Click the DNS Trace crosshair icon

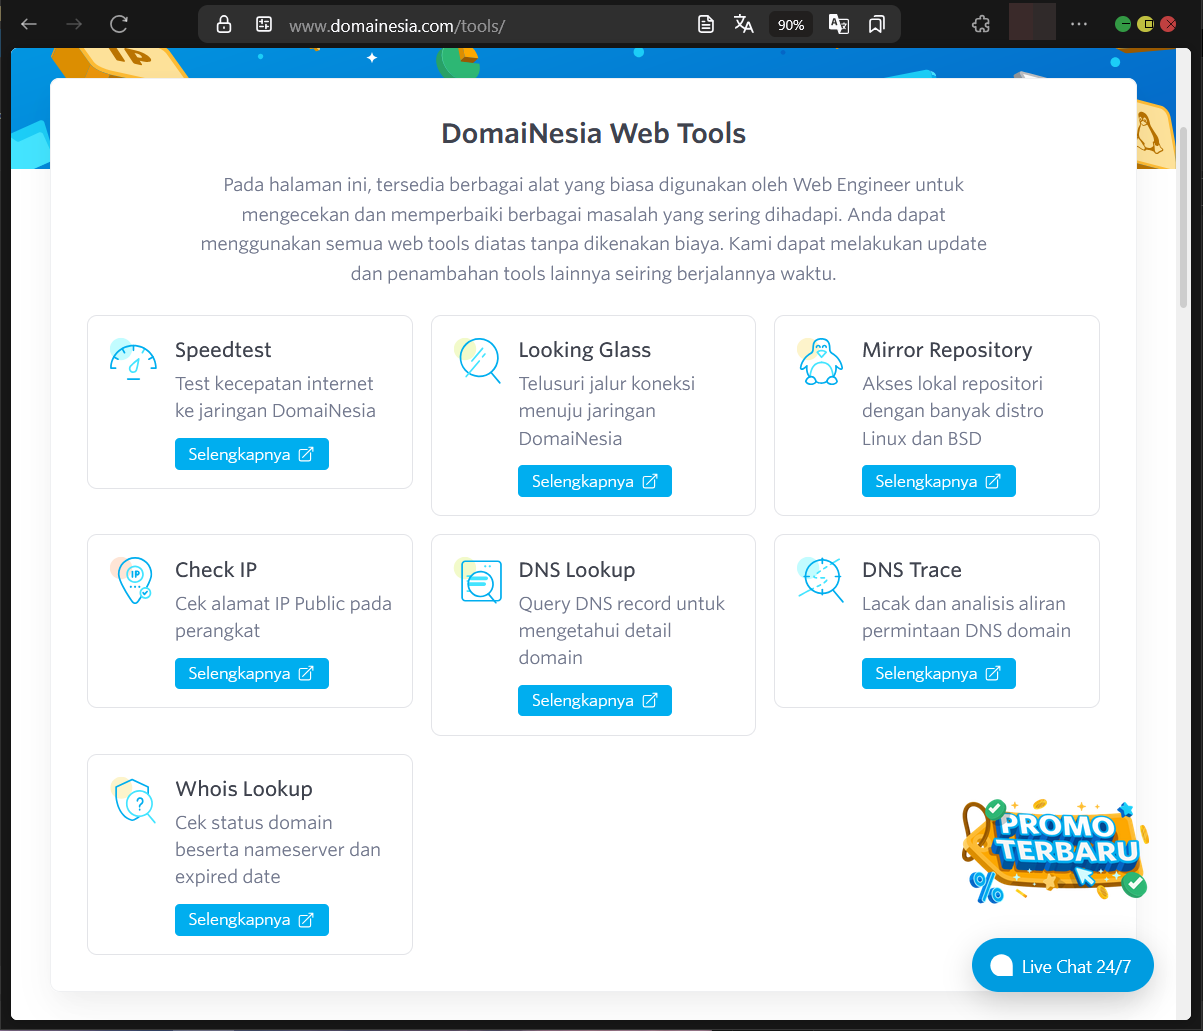820,579
